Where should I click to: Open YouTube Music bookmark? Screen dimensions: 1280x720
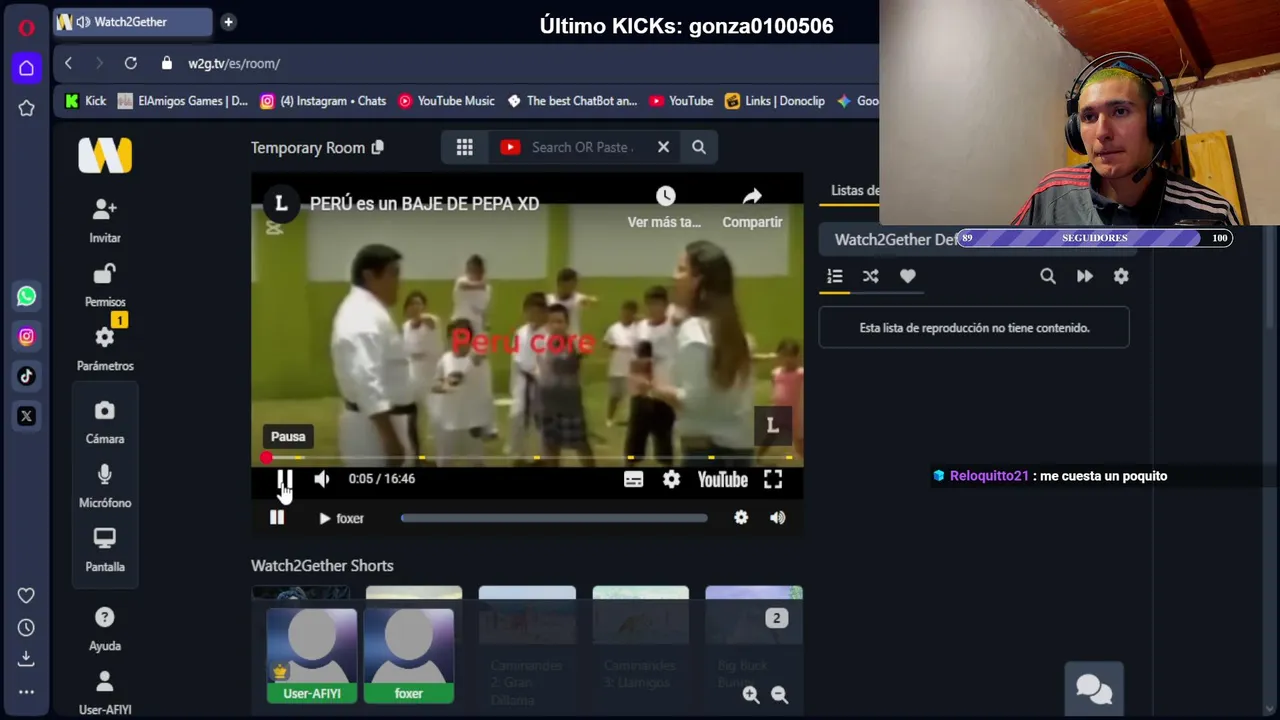(x=446, y=101)
